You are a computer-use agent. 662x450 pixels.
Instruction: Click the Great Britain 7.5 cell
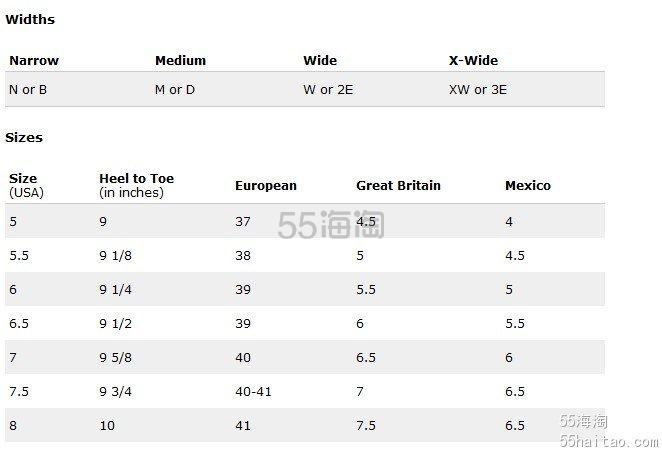pos(366,425)
